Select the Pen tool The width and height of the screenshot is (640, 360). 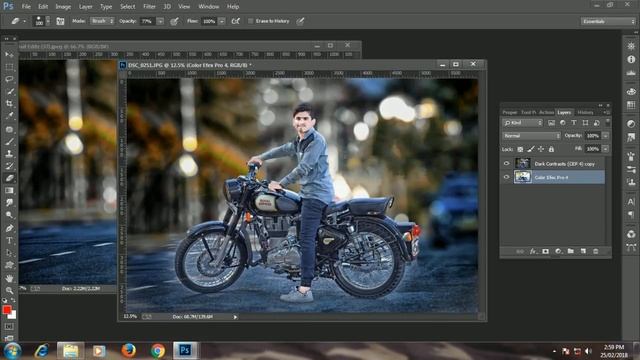9,228
